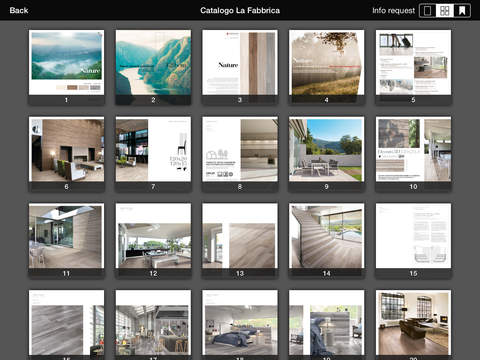
Task: Open page 8 thumbnail
Action: (x=240, y=149)
